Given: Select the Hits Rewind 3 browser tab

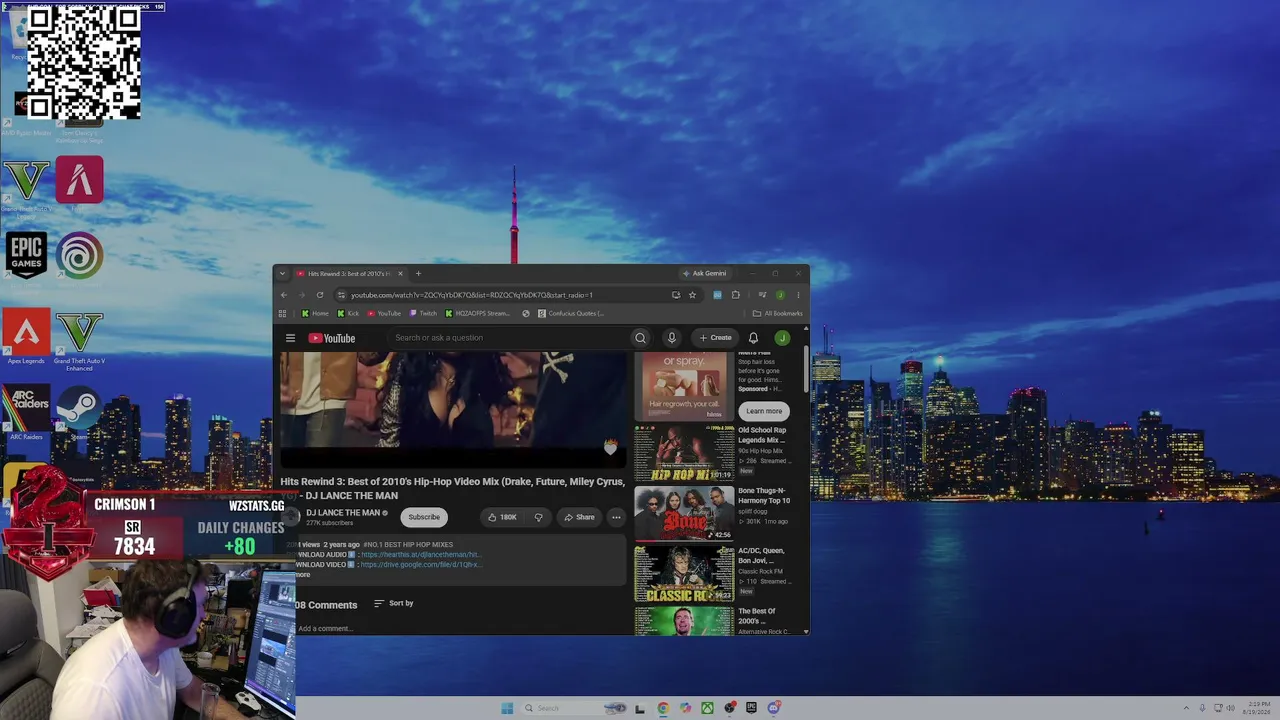Looking at the screenshot, I should [350, 274].
